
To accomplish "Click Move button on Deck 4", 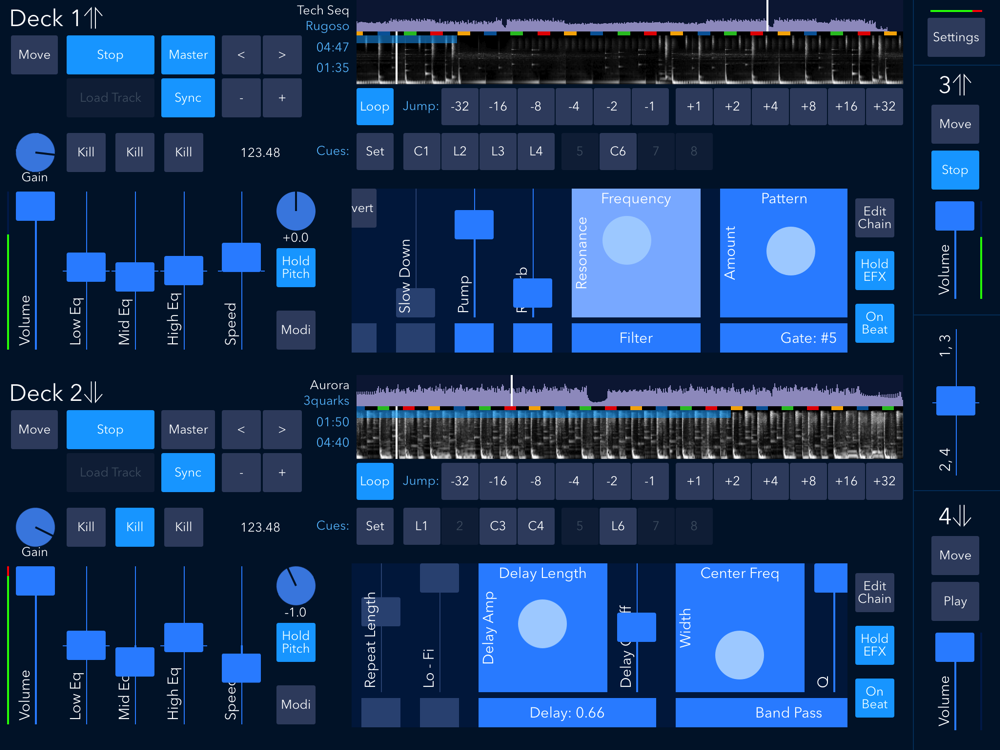I will coord(955,555).
